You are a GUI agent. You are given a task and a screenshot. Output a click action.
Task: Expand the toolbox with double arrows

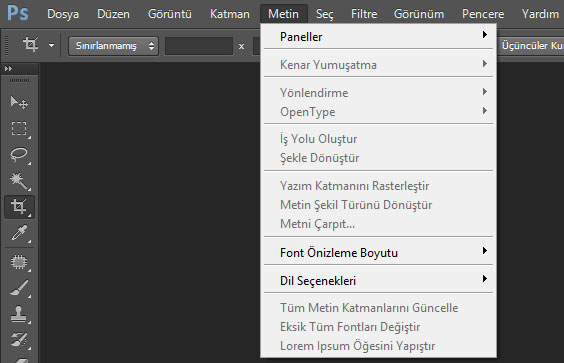(x=8, y=68)
